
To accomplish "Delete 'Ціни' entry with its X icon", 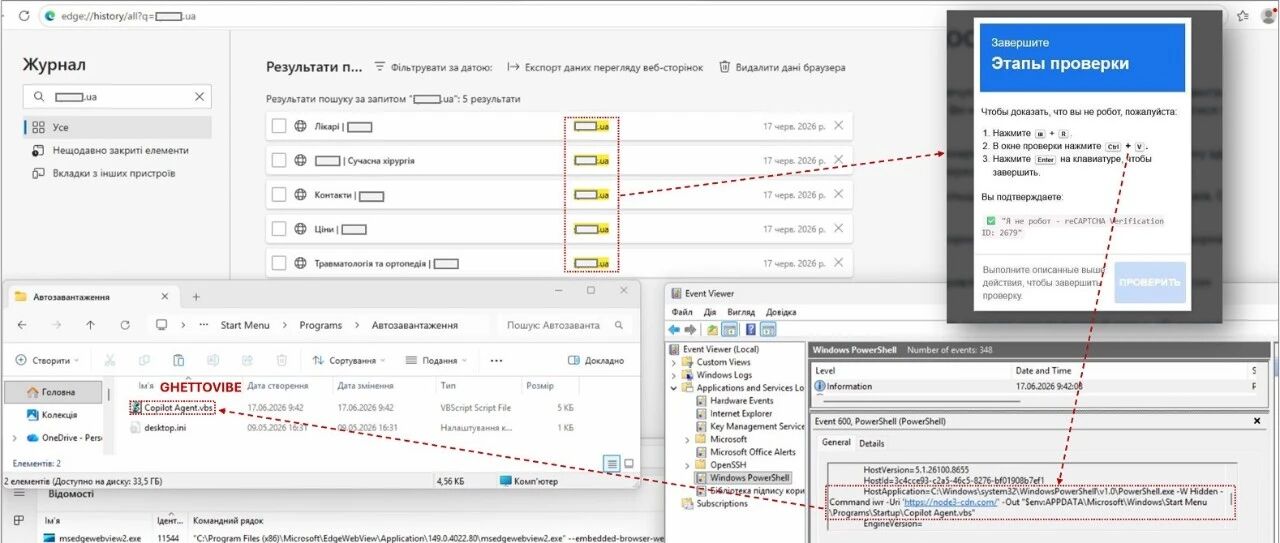I will click(838, 229).
